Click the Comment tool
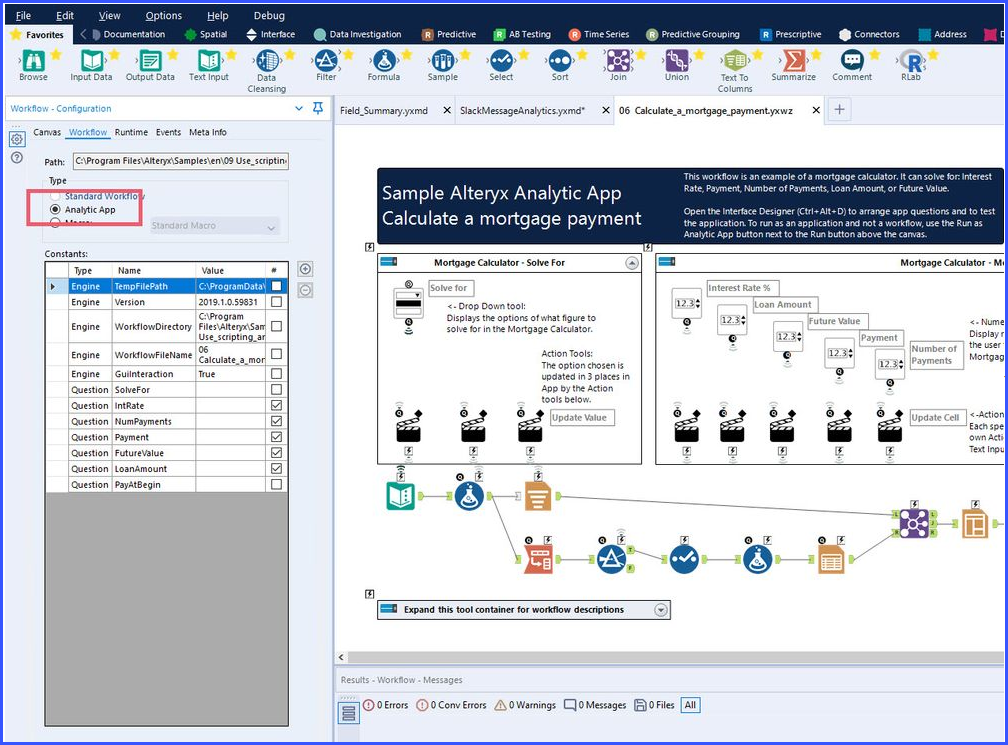 pyautogui.click(x=852, y=61)
